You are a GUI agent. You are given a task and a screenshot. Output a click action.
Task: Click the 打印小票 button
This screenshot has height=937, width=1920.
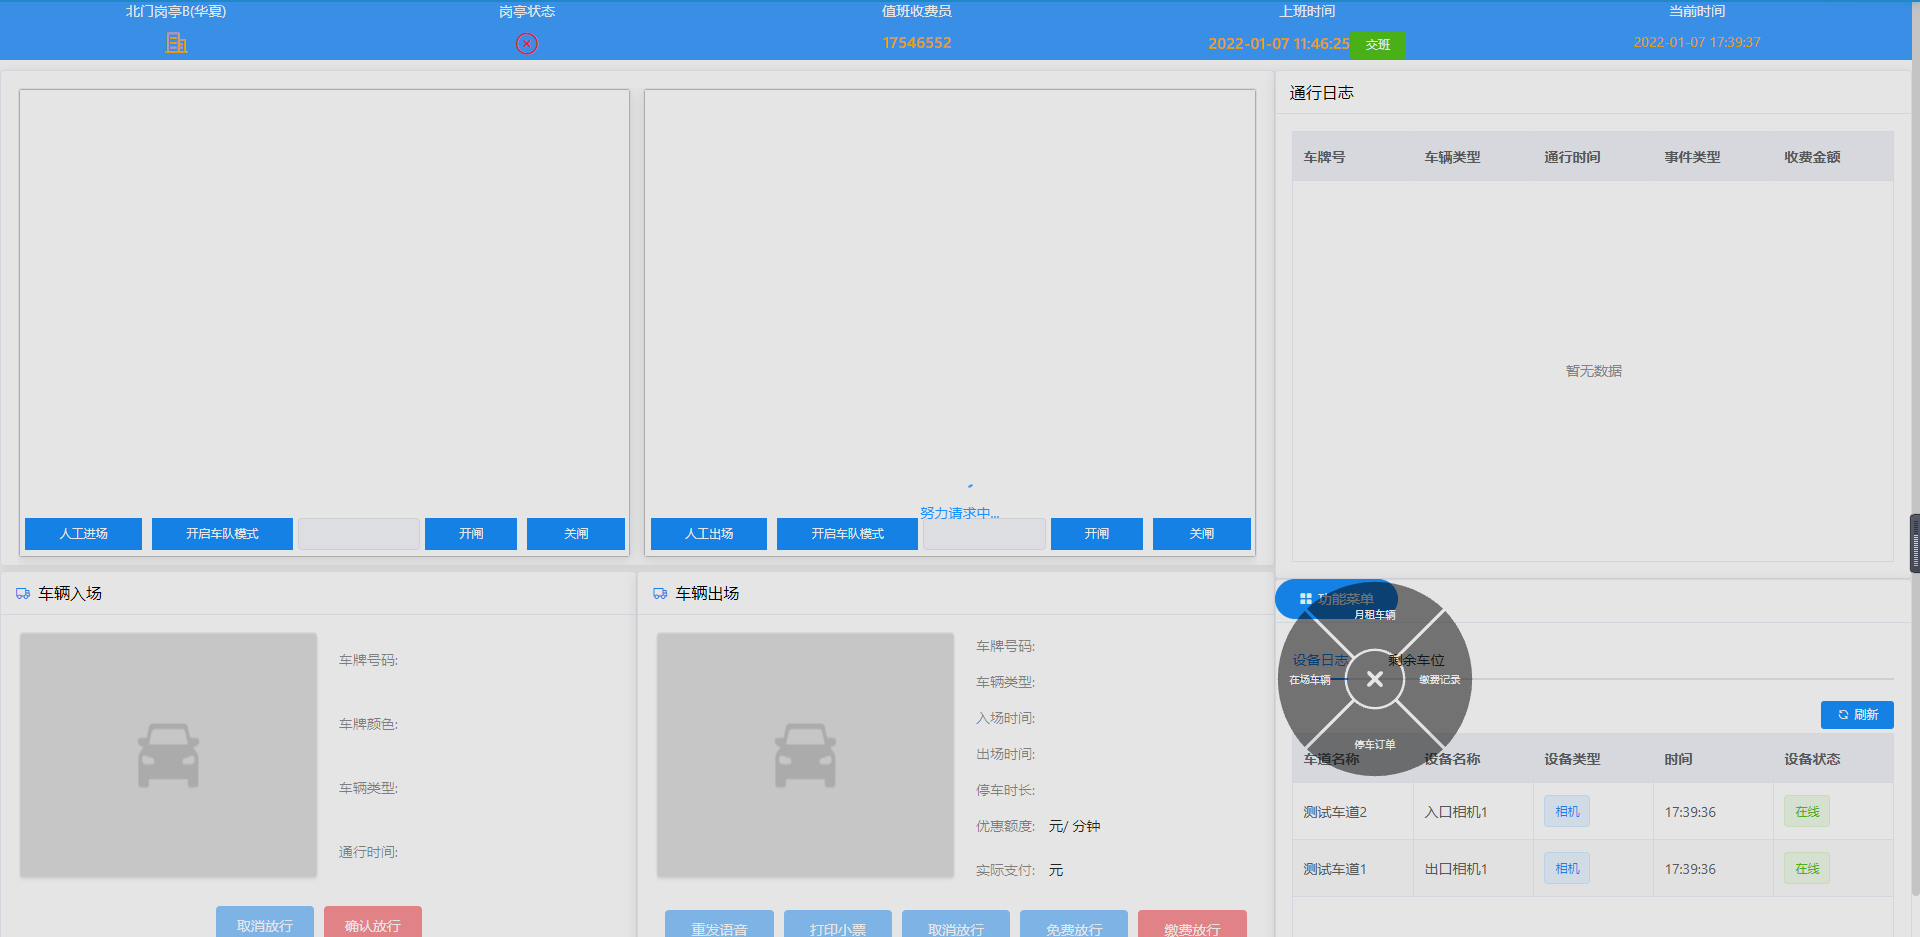tap(838, 925)
